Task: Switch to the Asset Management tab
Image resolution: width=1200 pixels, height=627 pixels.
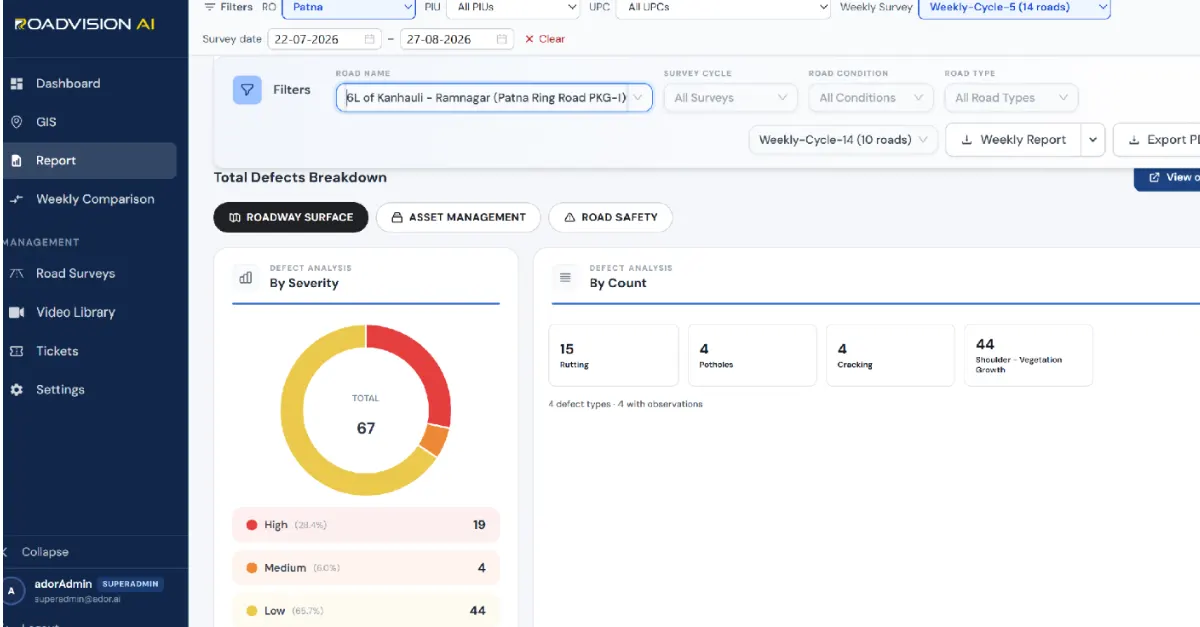Action: (x=458, y=217)
